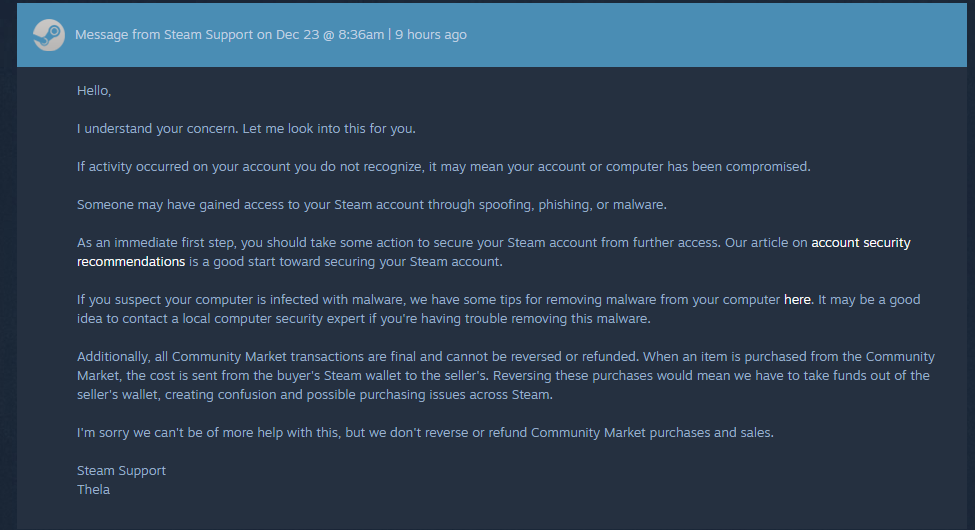Click the "Steam Support" signature line
This screenshot has height=530, width=975.
pos(121,471)
